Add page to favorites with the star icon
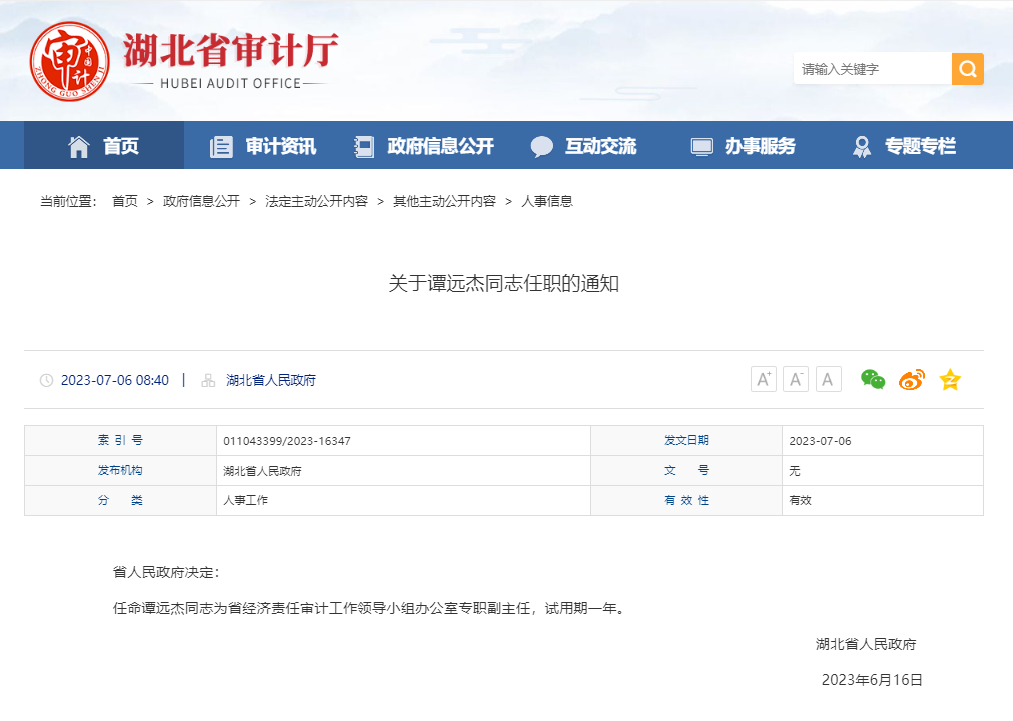The height and width of the screenshot is (721, 1013). (949, 380)
